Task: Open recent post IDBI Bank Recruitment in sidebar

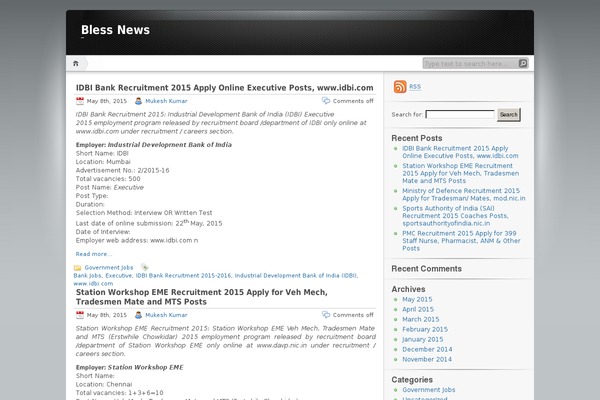Action: [x=460, y=152]
